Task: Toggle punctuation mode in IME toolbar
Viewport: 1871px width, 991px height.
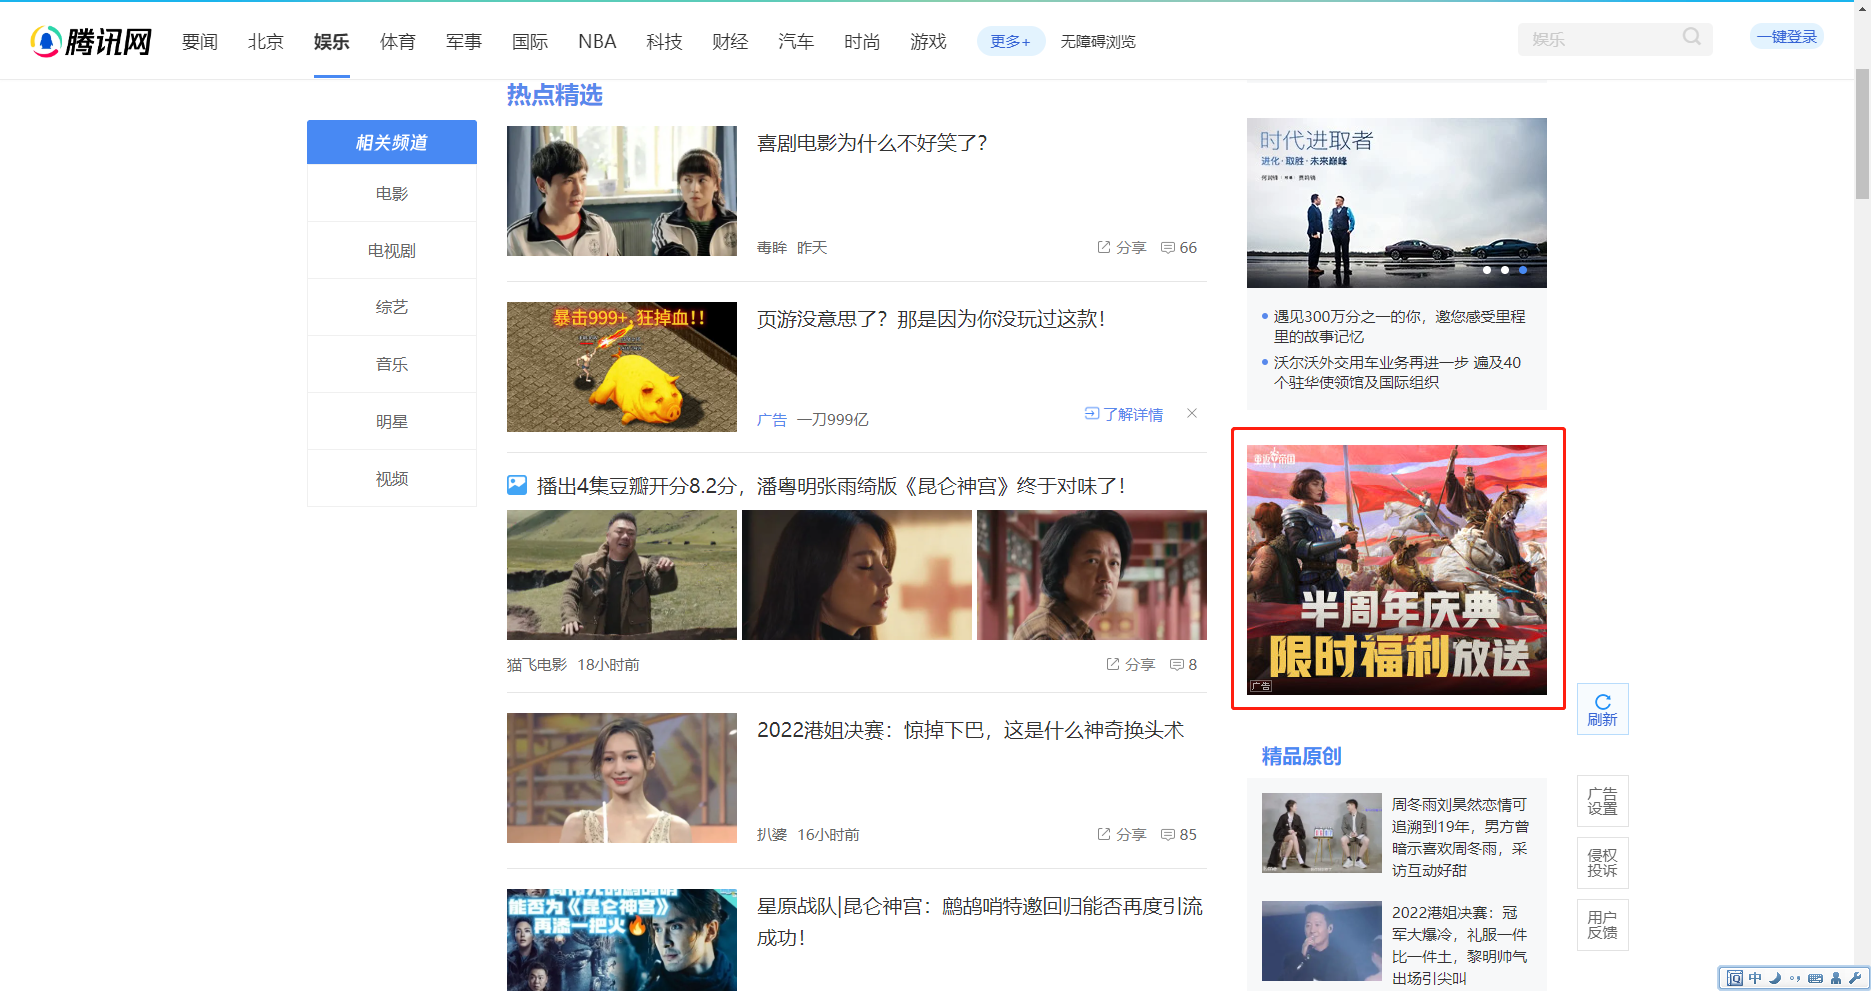Action: 1795,978
